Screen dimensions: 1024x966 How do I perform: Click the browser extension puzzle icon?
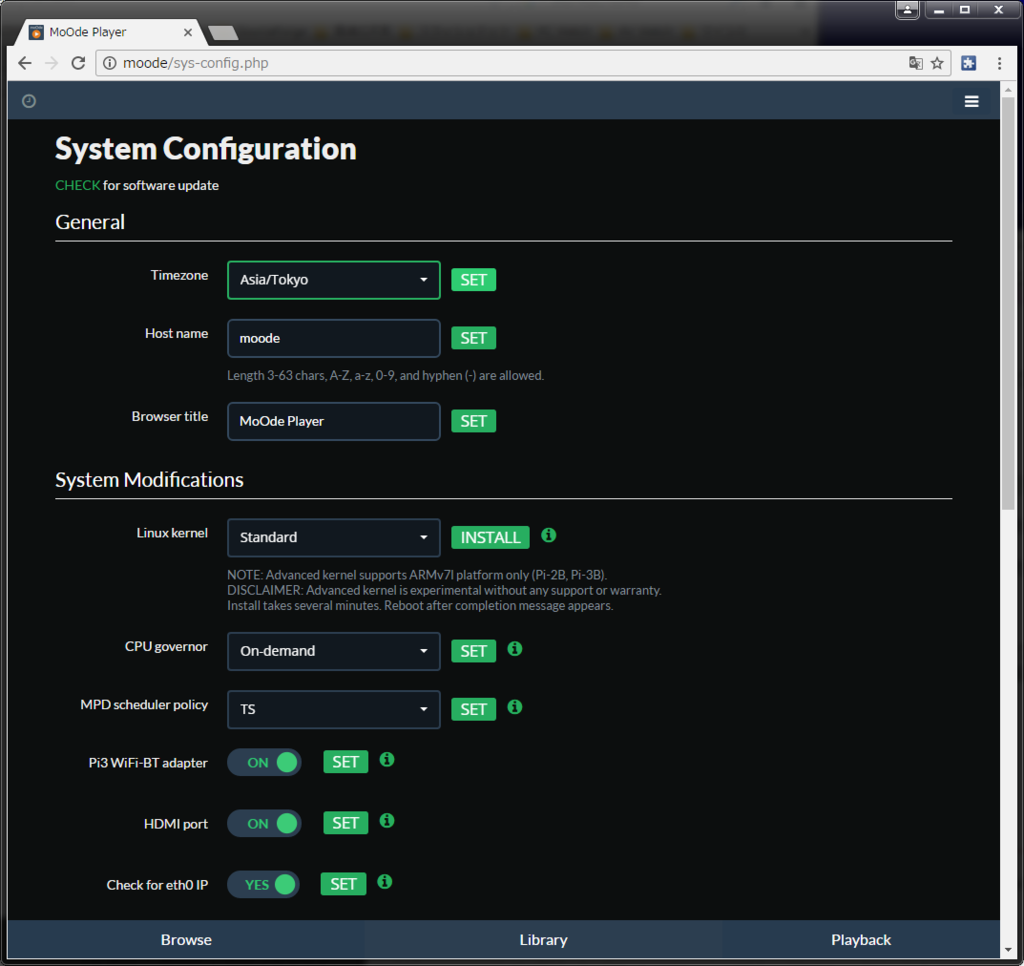point(968,63)
